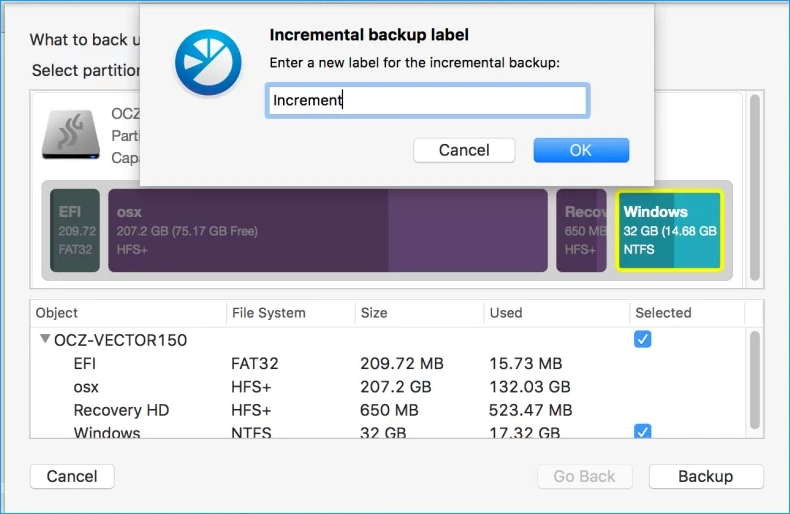Viewport: 790px width, 514px height.
Task: Click the 132.03 GB used value
Action: pos(530,387)
